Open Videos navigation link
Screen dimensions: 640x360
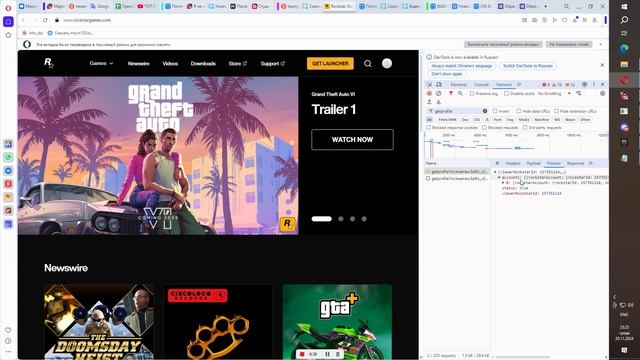[x=170, y=64]
